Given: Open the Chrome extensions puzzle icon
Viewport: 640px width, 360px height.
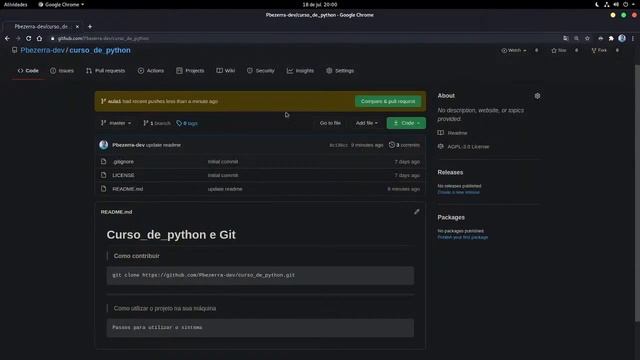Looking at the screenshot, I should (x=611, y=38).
